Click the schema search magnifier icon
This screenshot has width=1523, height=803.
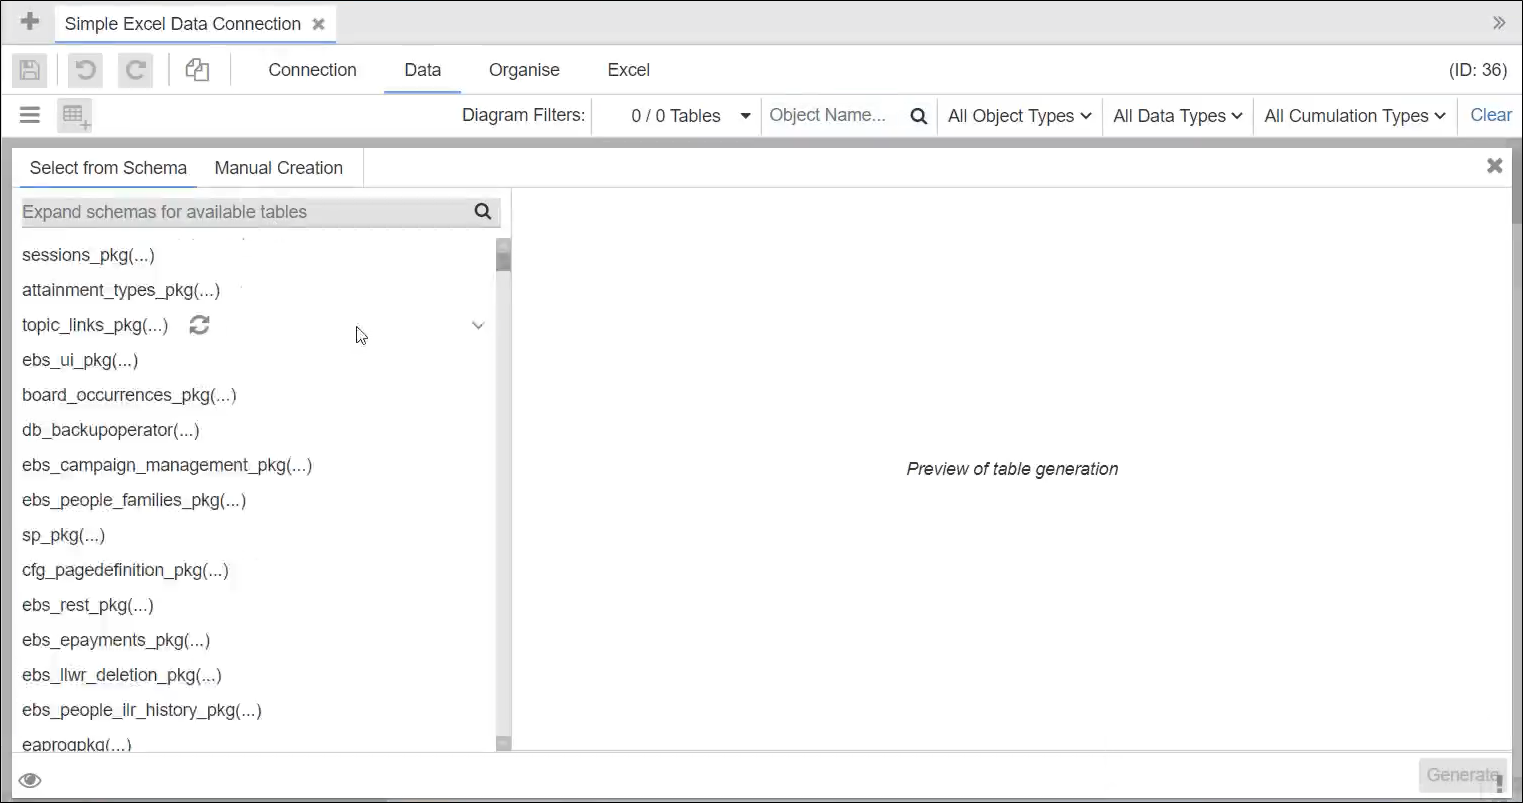[x=483, y=211]
